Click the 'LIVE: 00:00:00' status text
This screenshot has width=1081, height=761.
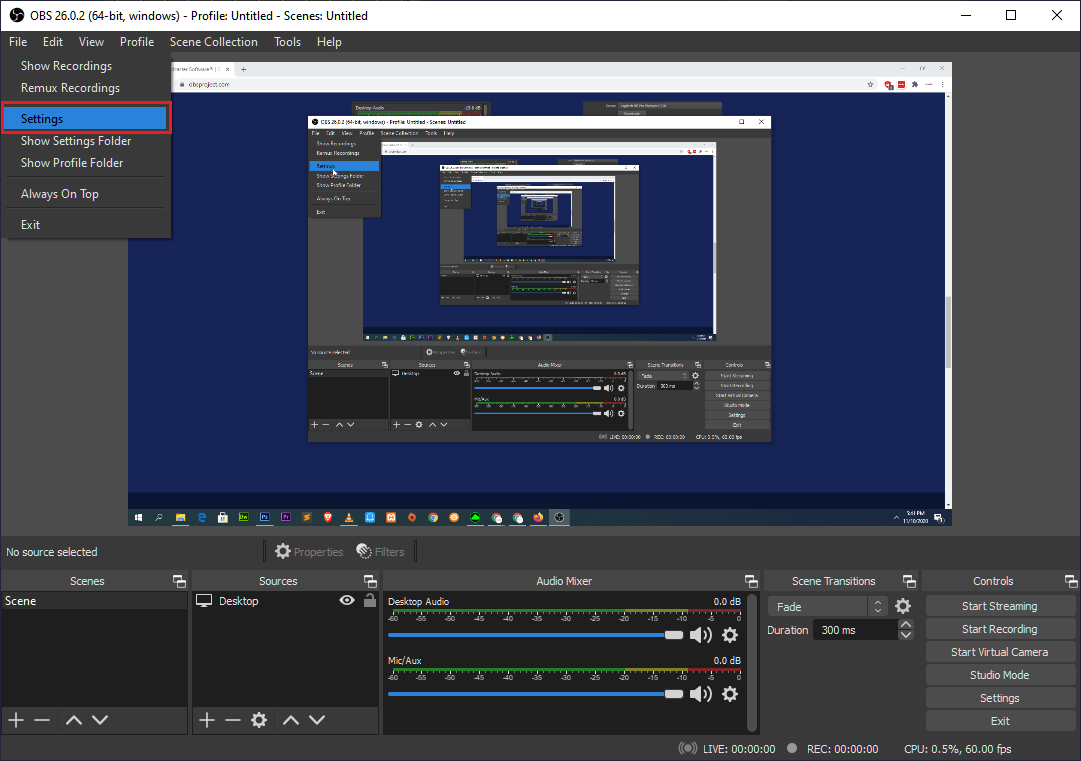coord(739,749)
